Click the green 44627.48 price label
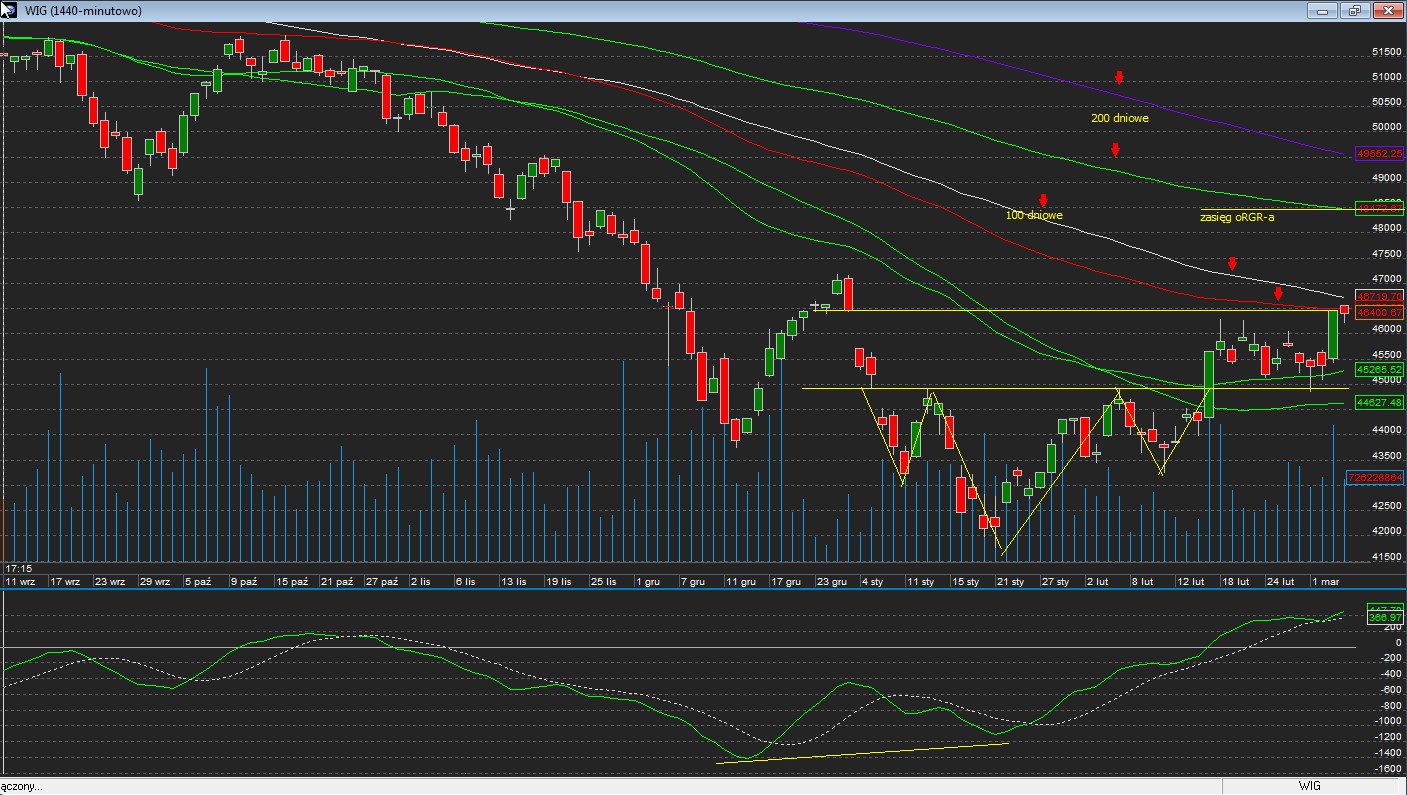1407x795 pixels. [x=1380, y=402]
